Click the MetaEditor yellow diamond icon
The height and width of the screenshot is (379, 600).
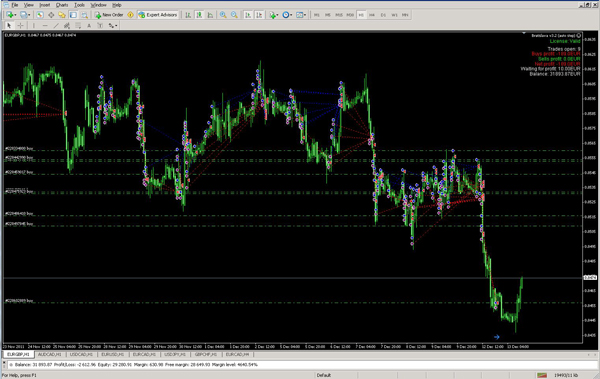click(130, 15)
